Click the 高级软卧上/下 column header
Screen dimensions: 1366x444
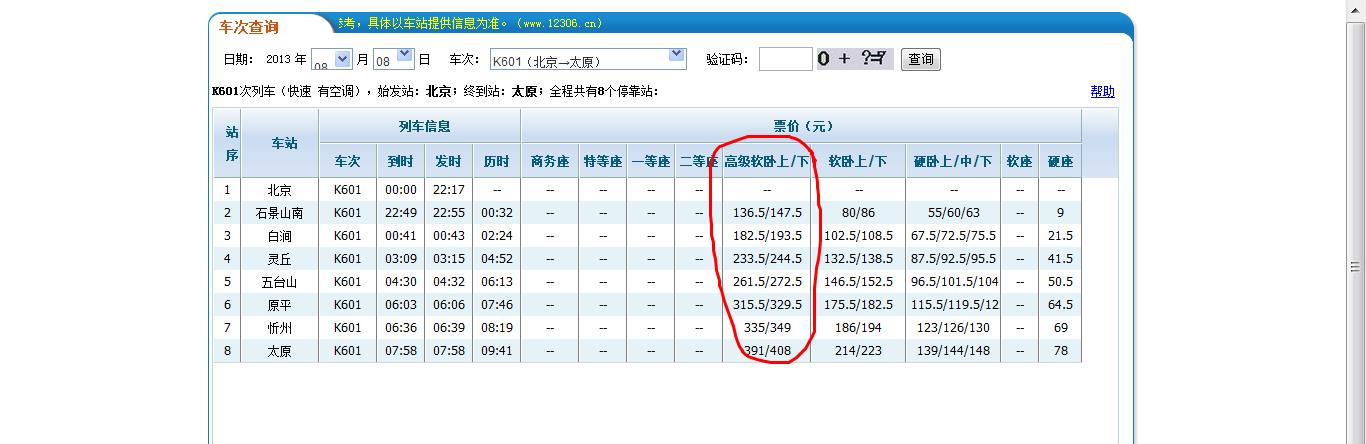click(767, 161)
